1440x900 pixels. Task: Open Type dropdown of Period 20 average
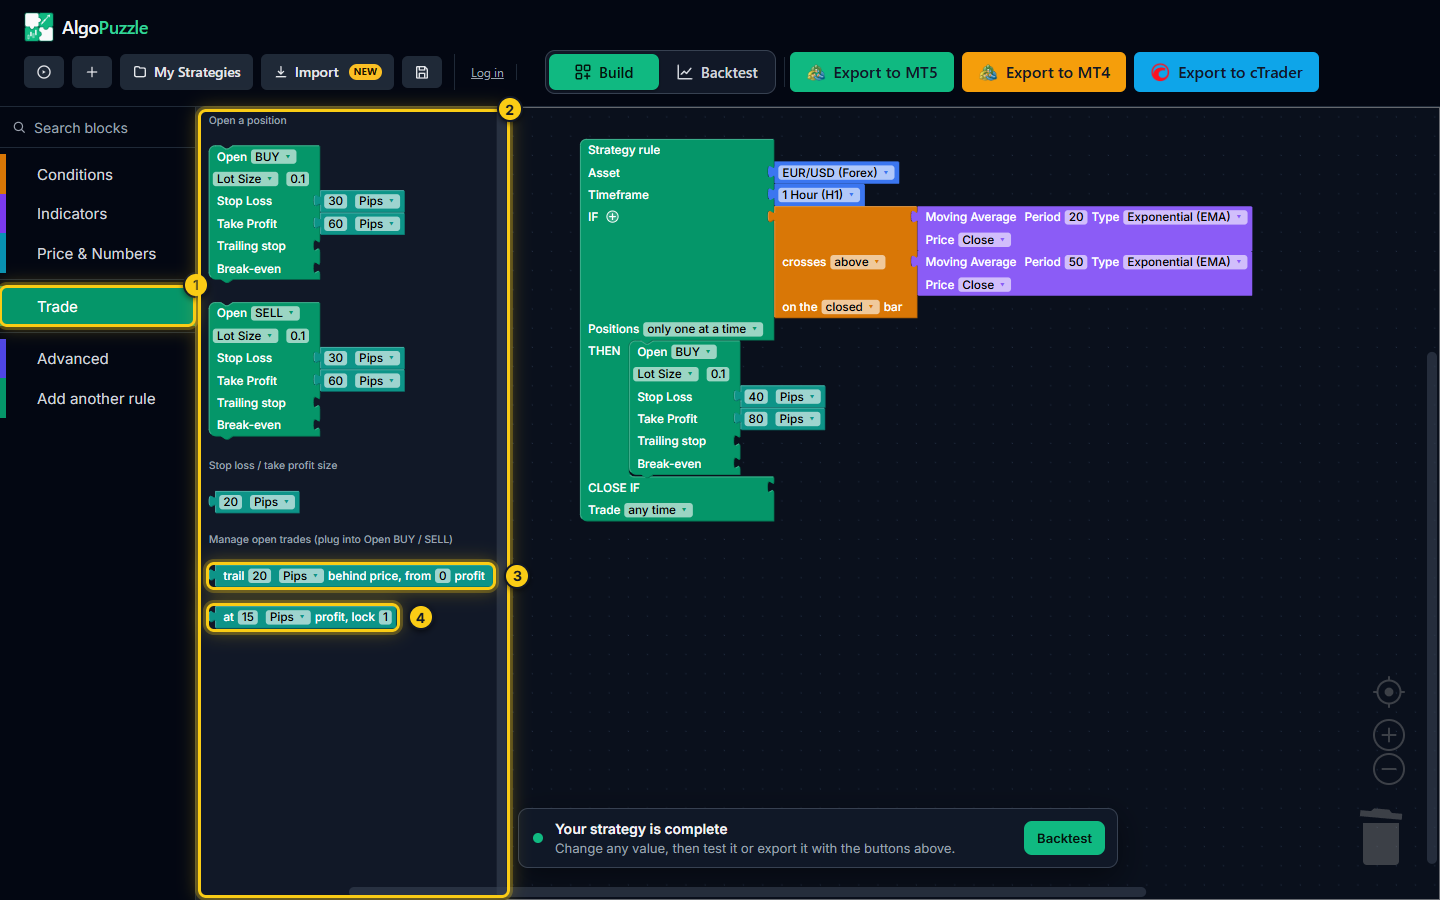[1185, 217]
